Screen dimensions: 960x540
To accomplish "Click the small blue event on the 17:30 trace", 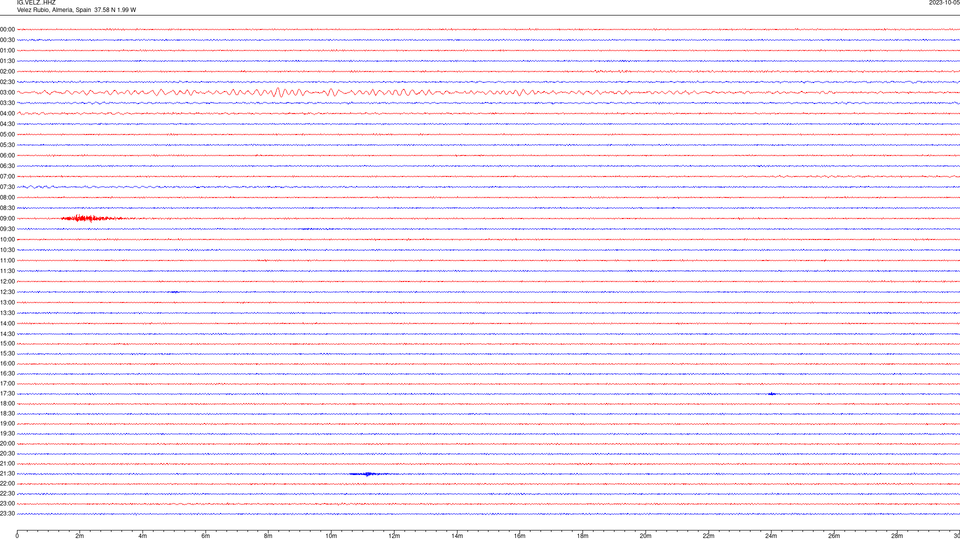I will point(772,394).
